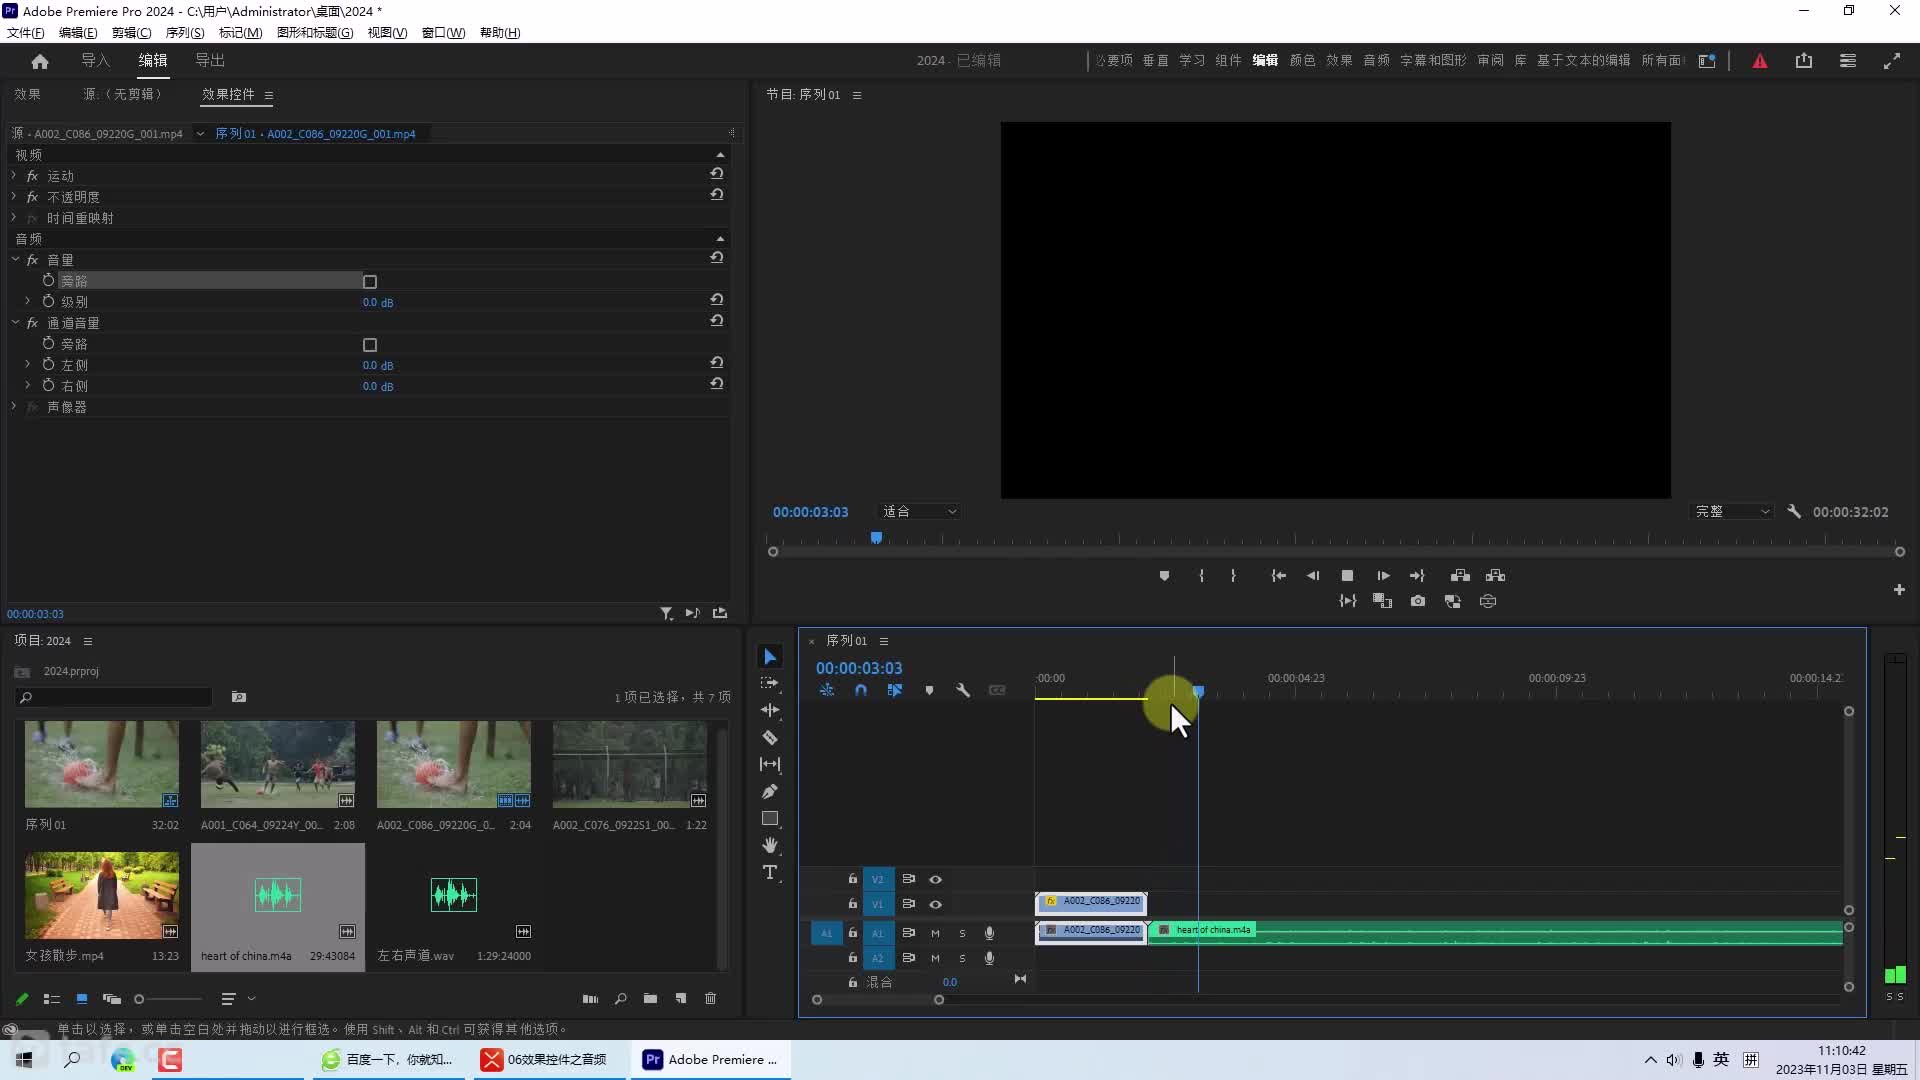Open the 效果 panel tab

27,94
